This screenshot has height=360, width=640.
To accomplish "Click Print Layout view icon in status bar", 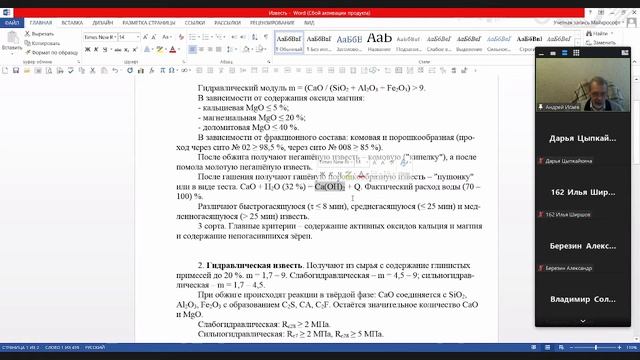I will [x=547, y=347].
